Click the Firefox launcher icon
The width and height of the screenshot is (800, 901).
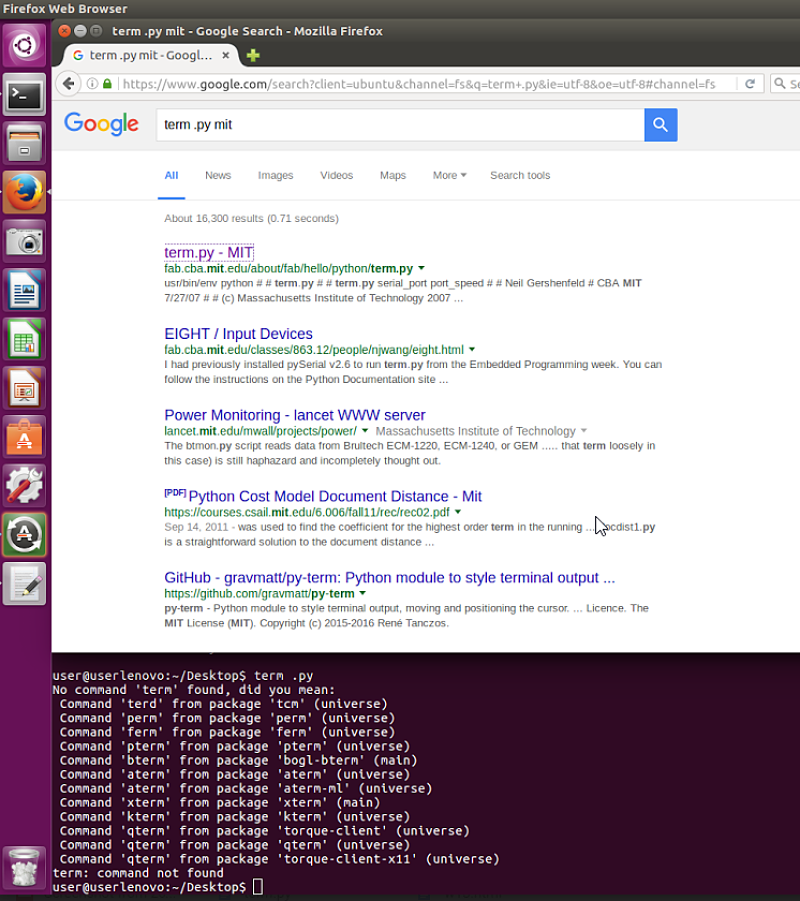coord(24,192)
